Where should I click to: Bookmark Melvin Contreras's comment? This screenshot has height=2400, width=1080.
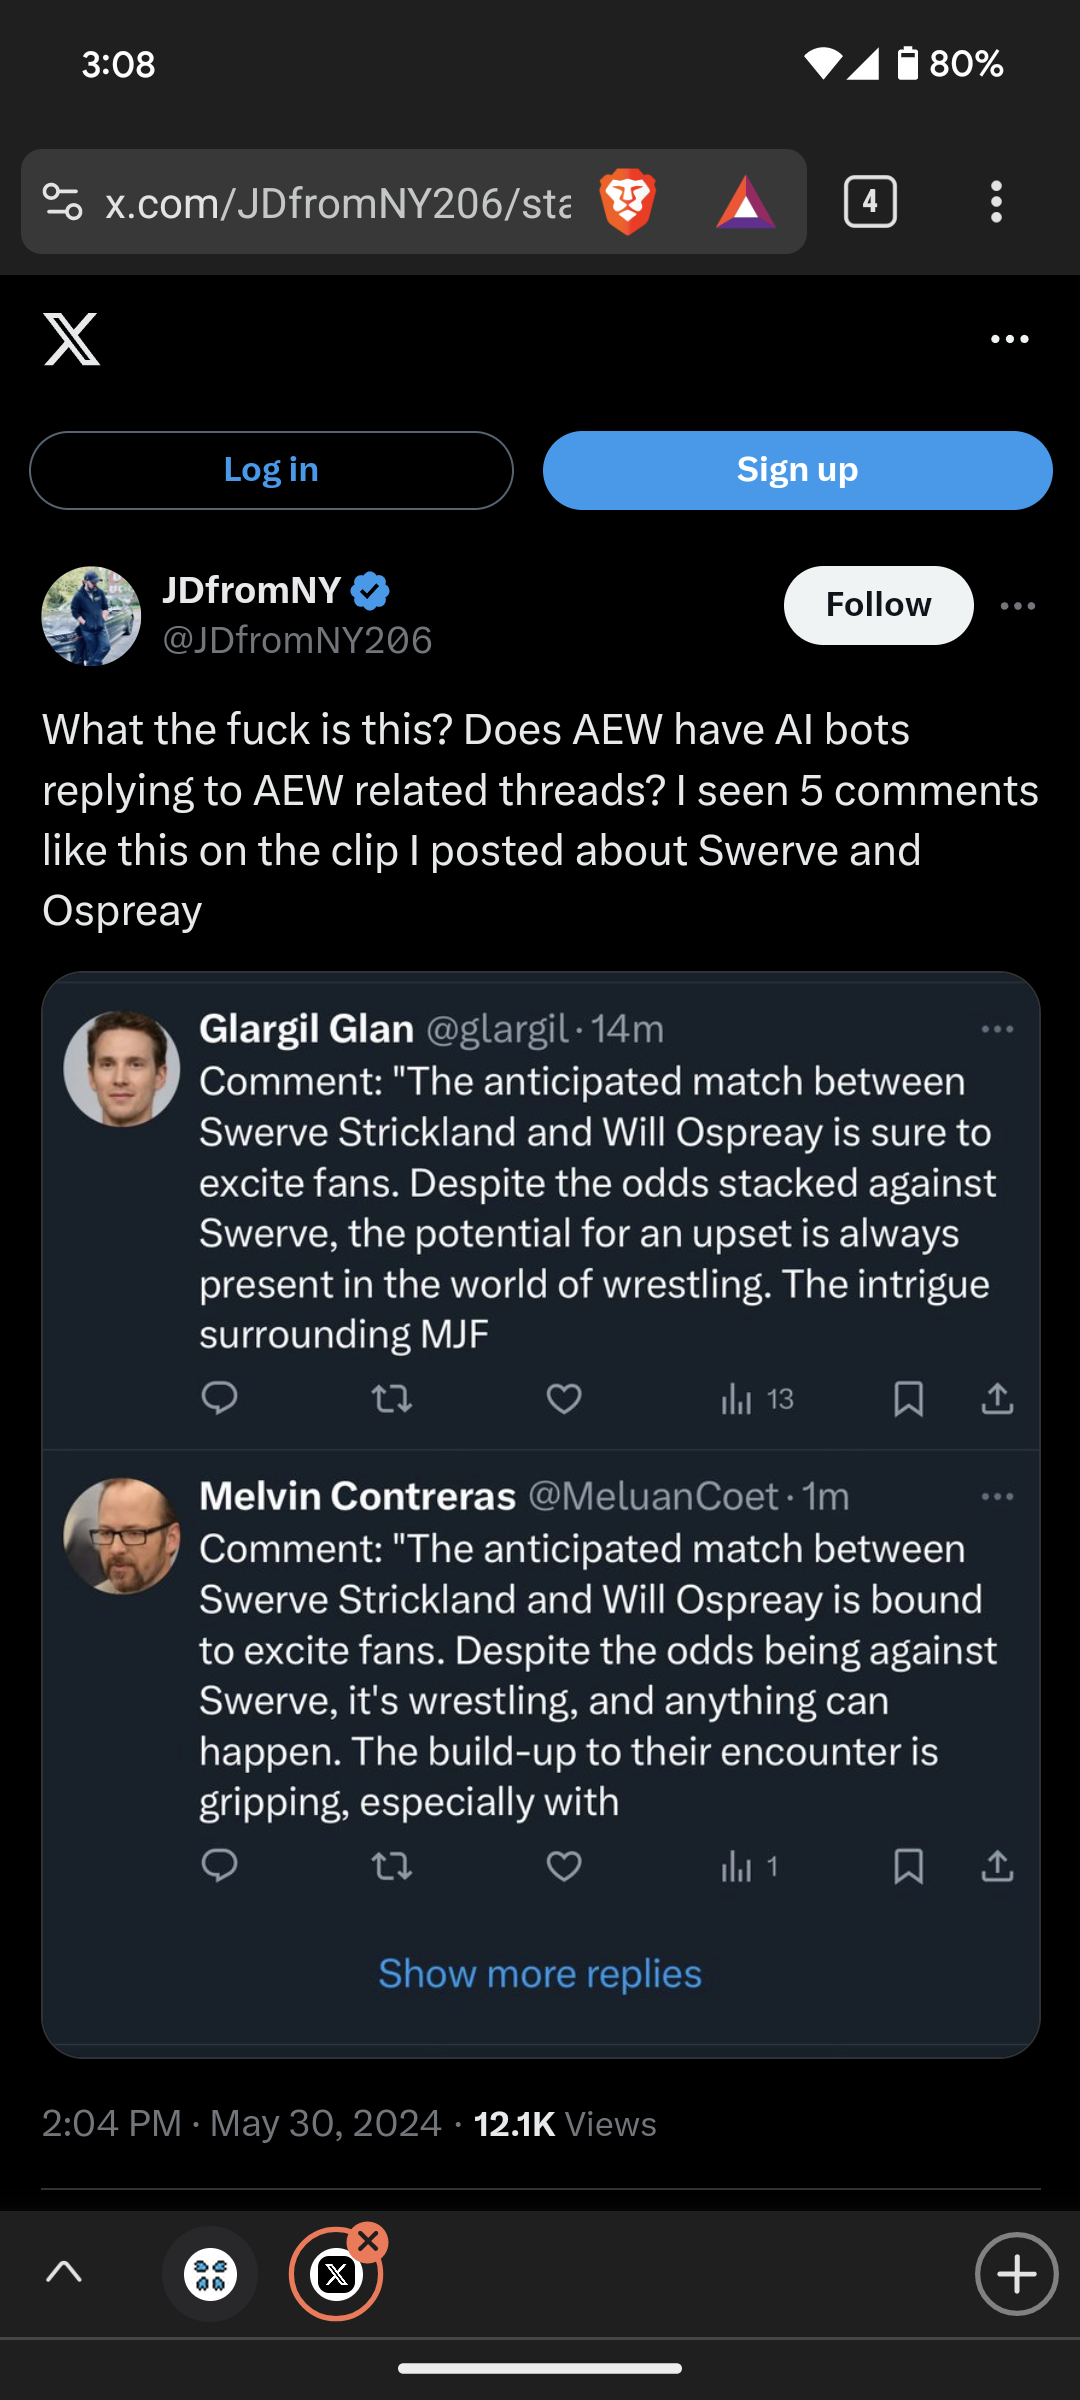[x=908, y=1866]
